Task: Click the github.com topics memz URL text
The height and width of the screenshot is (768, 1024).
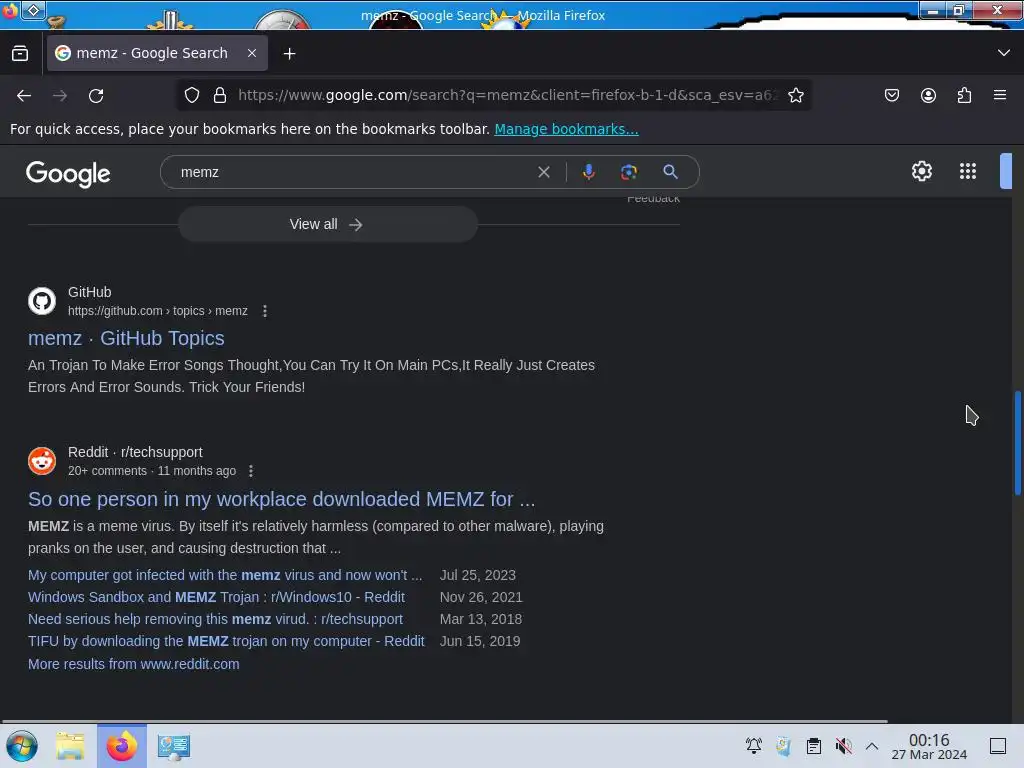Action: (157, 311)
